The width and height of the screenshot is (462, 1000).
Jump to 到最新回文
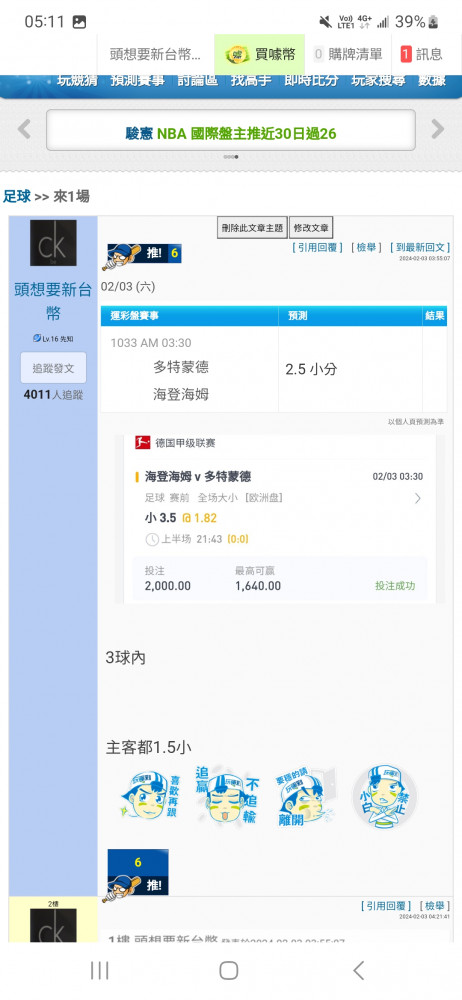[x=420, y=247]
